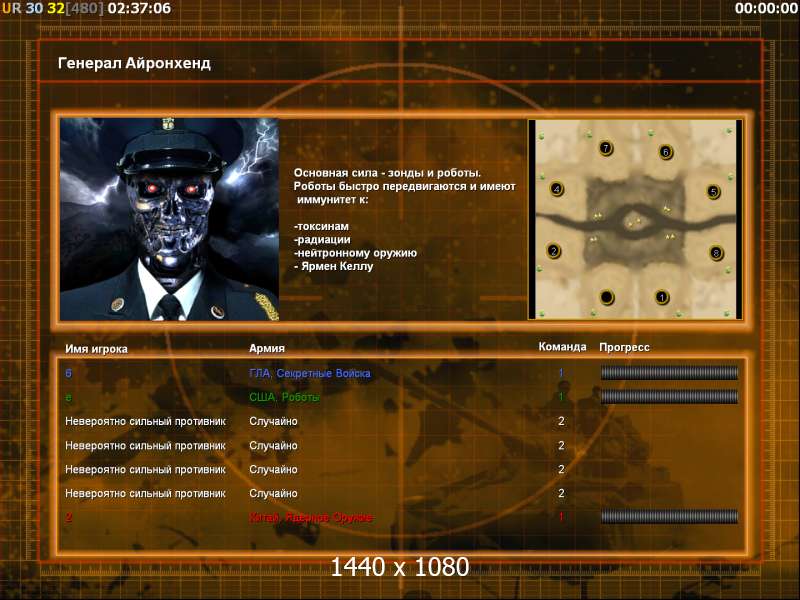This screenshot has width=800, height=600.
Task: Click the loading progress bar for ГЛА row
Action: coord(669,373)
